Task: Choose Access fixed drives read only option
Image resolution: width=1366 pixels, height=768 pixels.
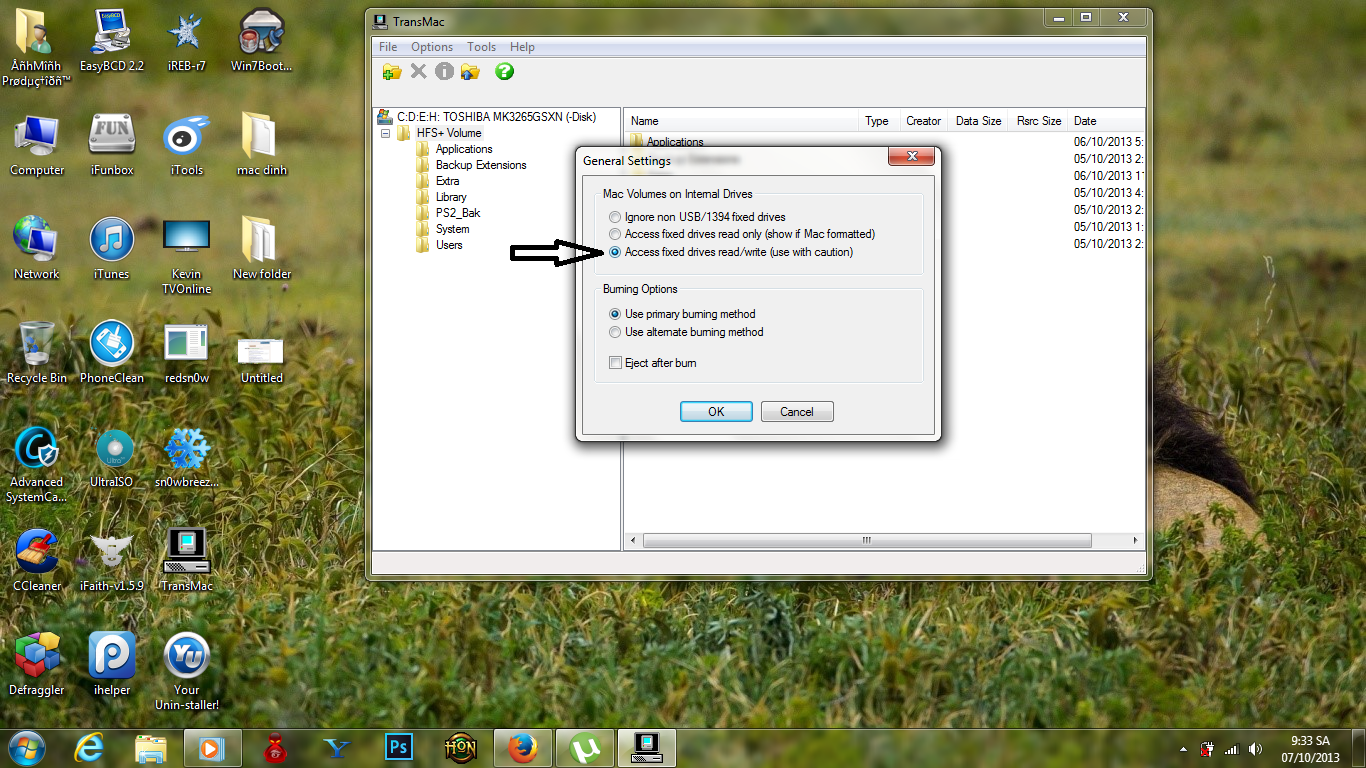Action: (x=615, y=234)
